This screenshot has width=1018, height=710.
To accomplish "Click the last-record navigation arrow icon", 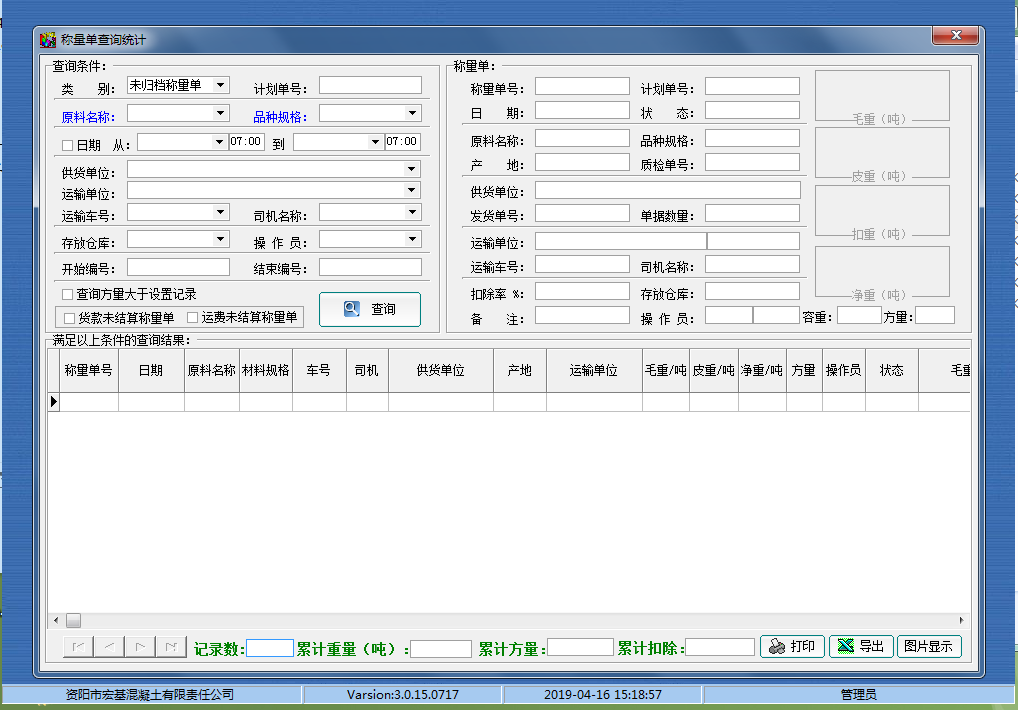I will (170, 647).
